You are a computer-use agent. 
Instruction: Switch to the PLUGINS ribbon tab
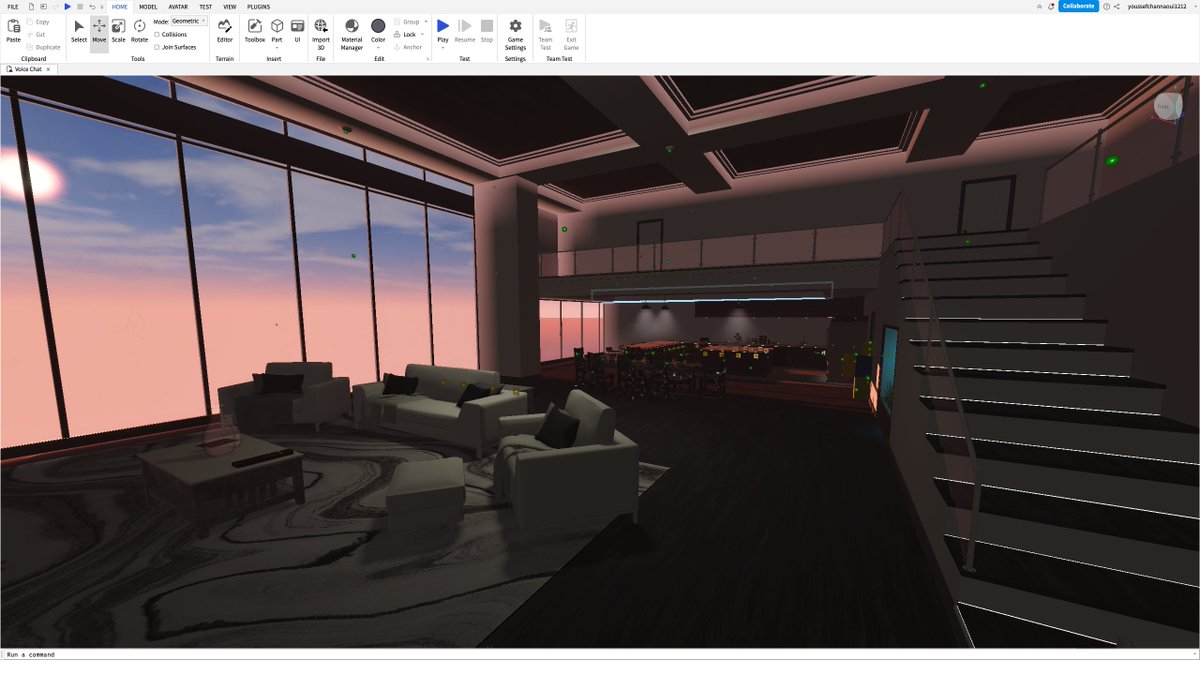click(x=259, y=7)
